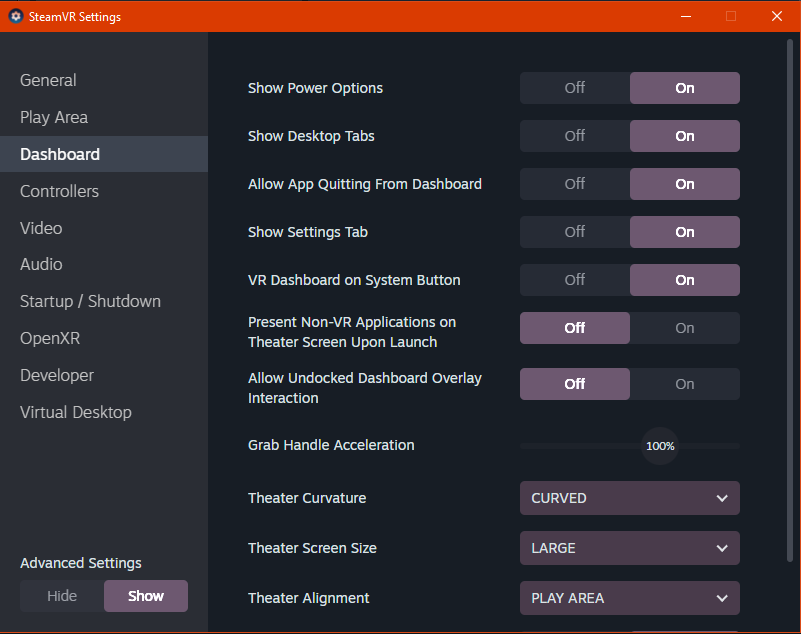Screen dimensions: 801x634
Task: Turn off VR Dashboard on System Button
Action: [575, 280]
